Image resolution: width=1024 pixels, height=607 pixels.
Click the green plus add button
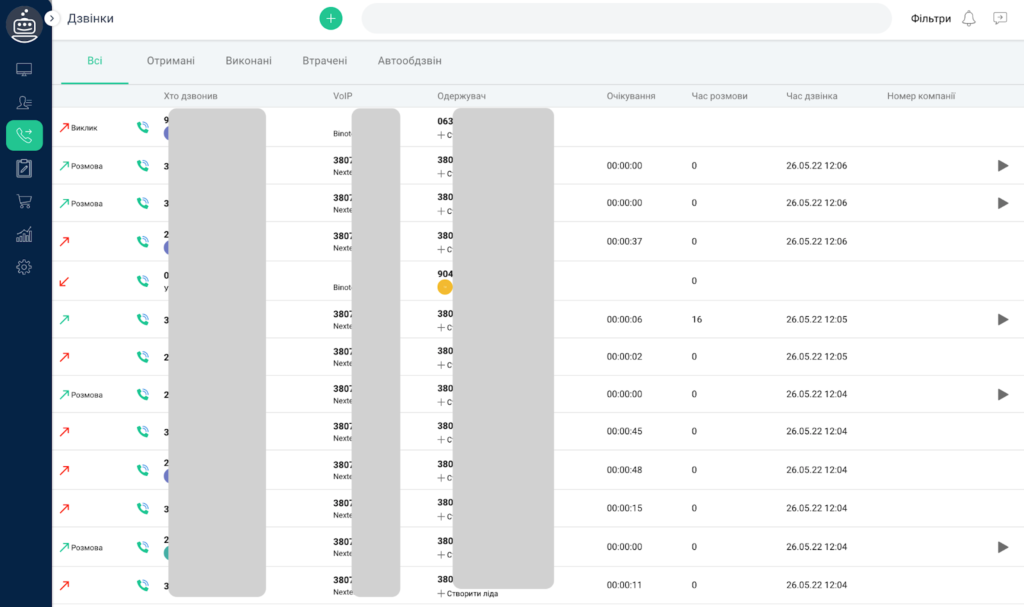coord(330,18)
